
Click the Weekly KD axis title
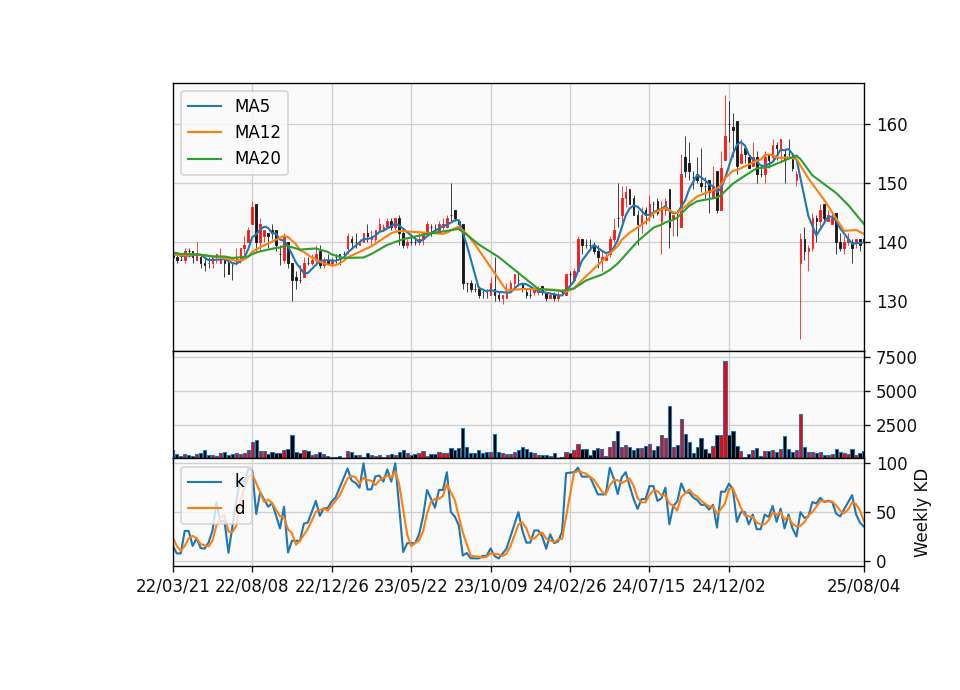point(921,513)
